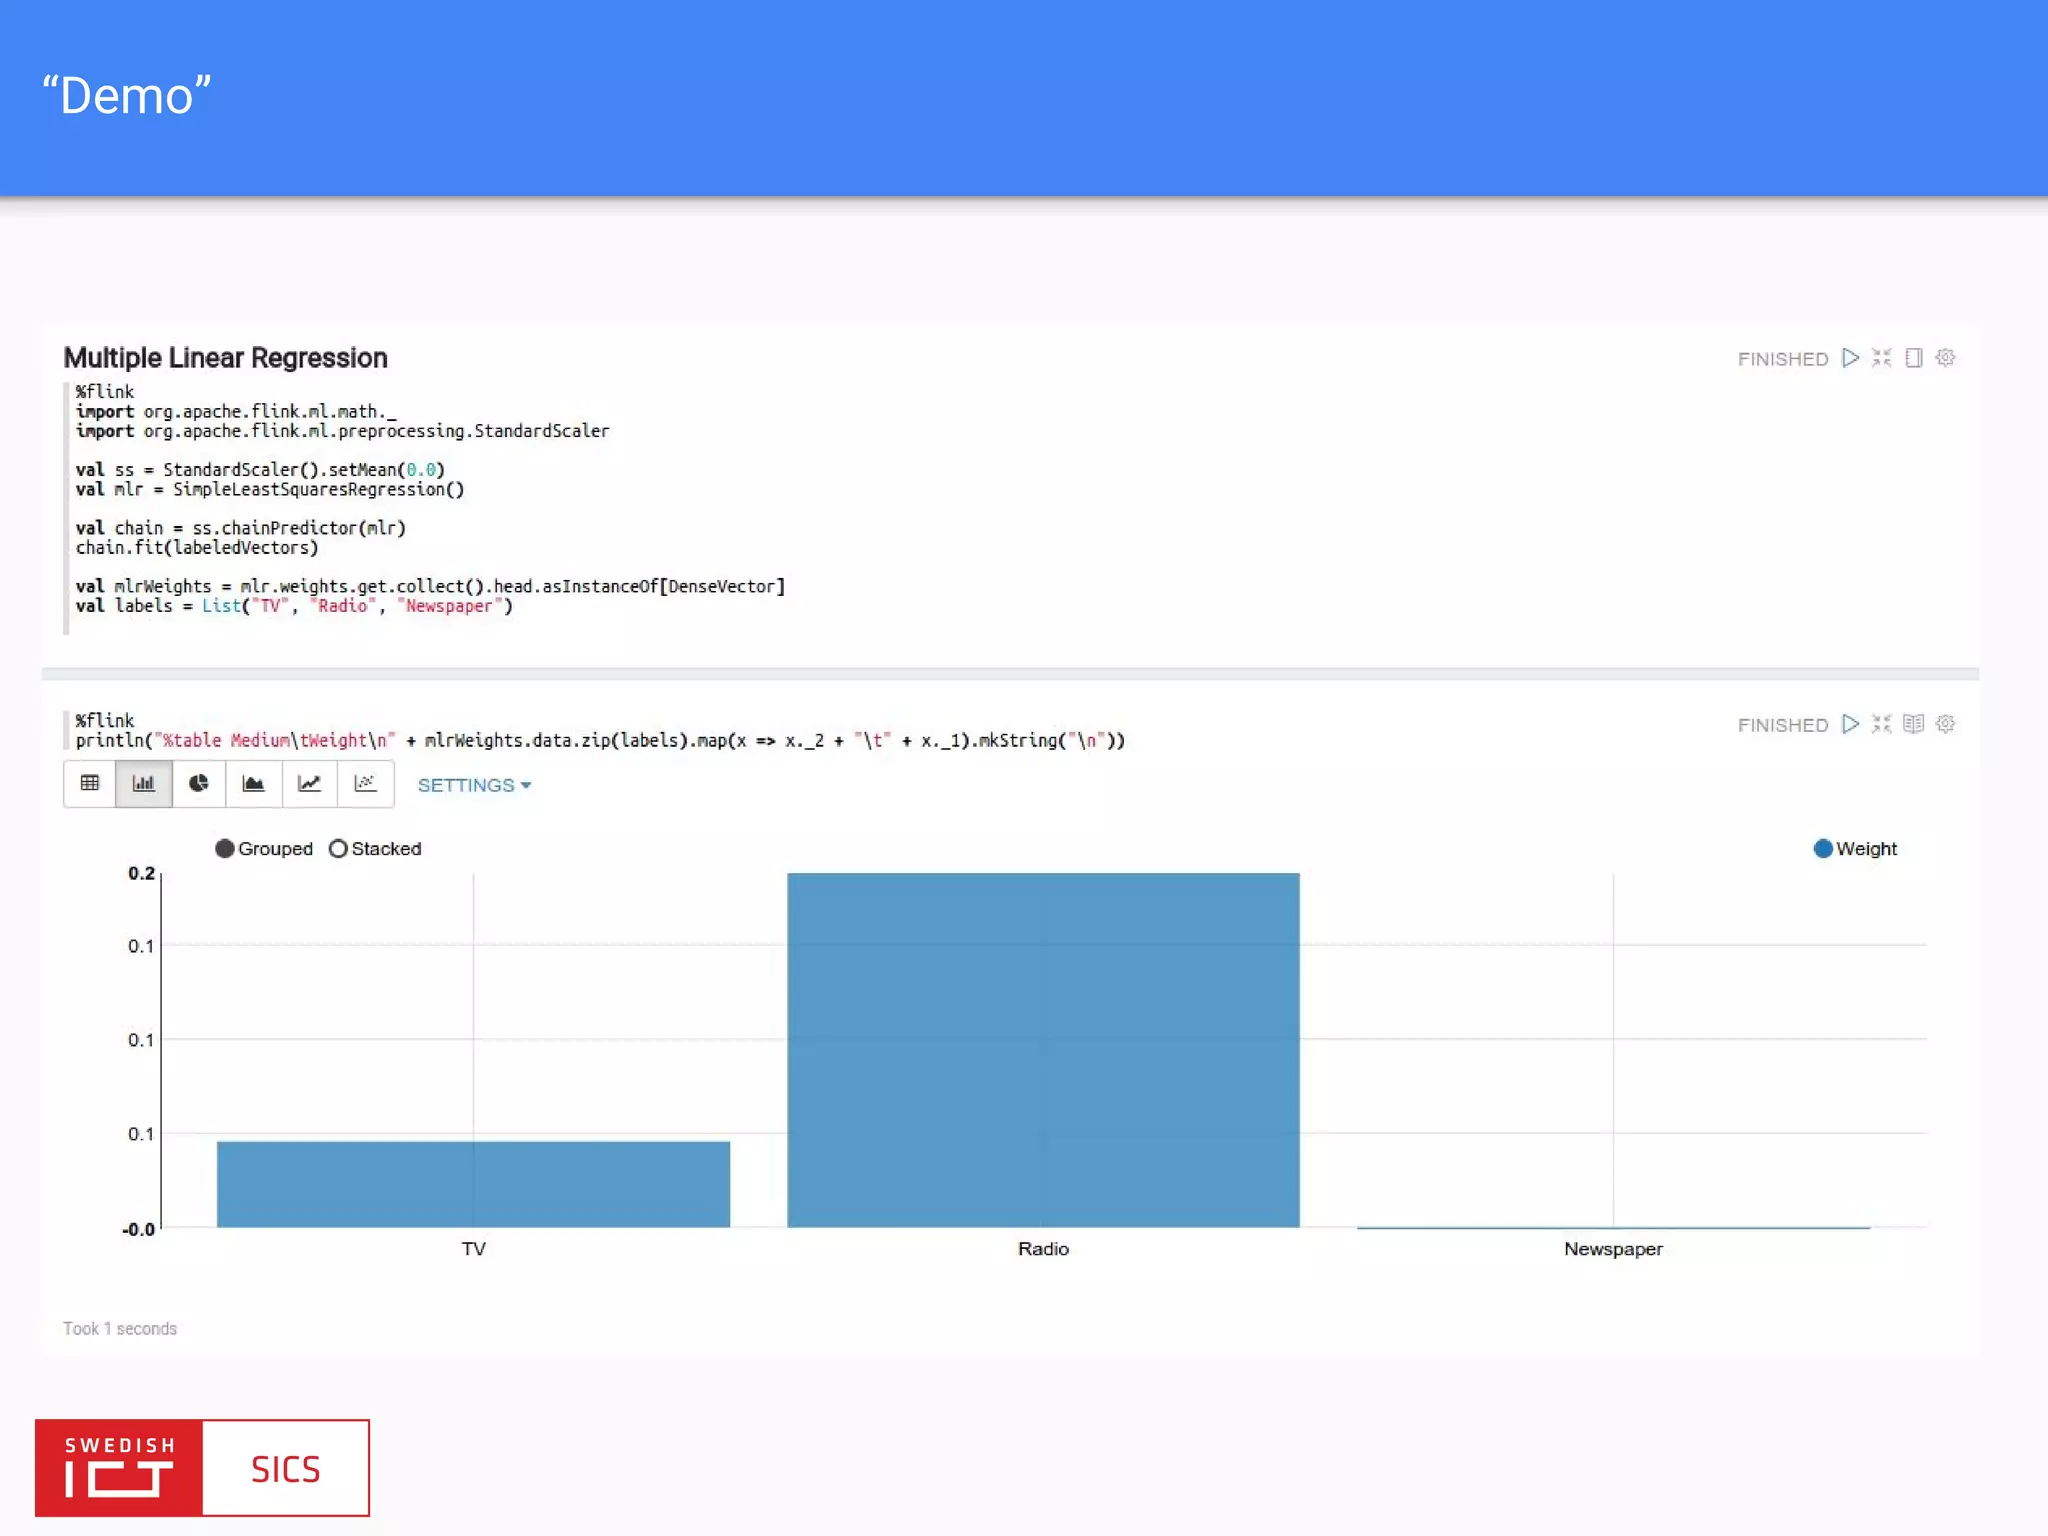Click the Radio bar in chart
Screen dimensions: 2048x1536
(x=1043, y=1050)
